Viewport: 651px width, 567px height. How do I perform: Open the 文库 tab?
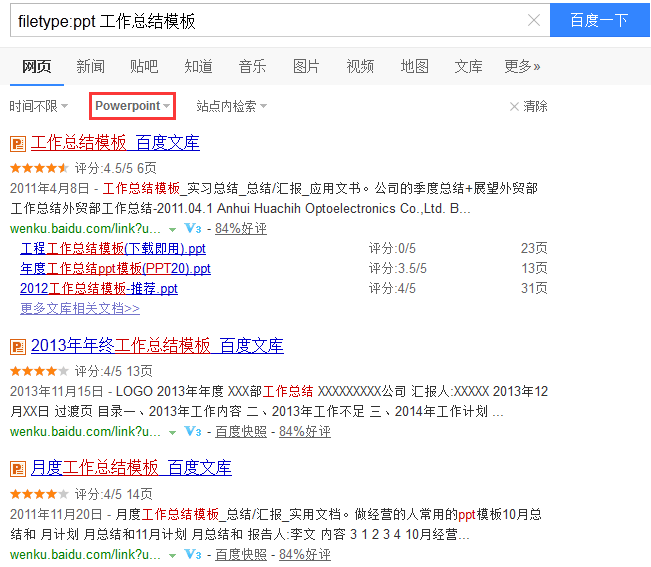tap(468, 66)
